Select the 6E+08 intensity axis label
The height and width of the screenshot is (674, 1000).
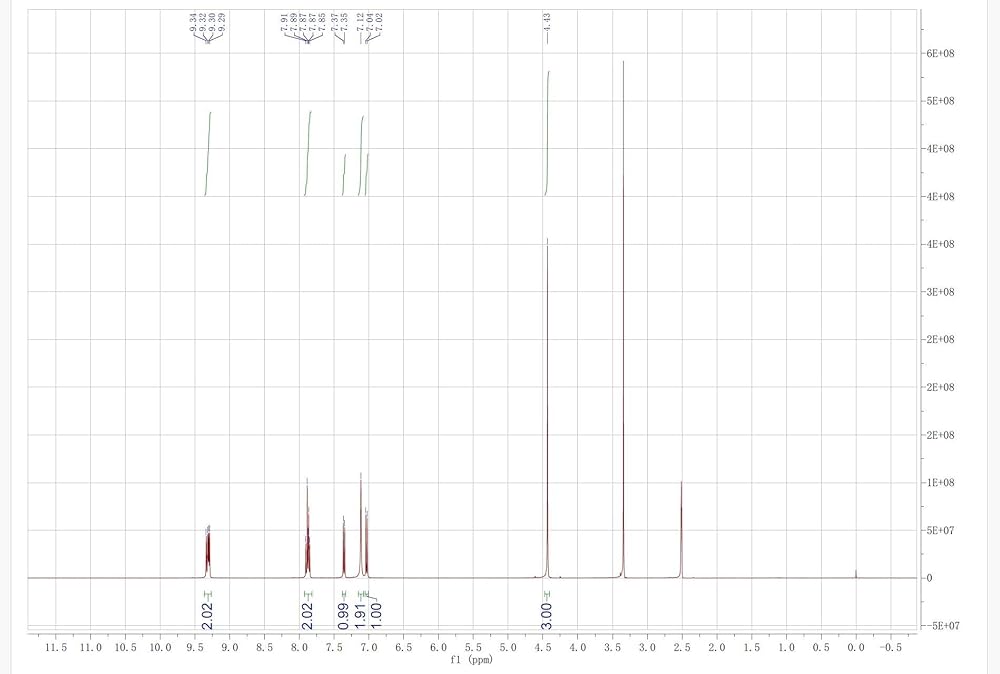(x=943, y=53)
